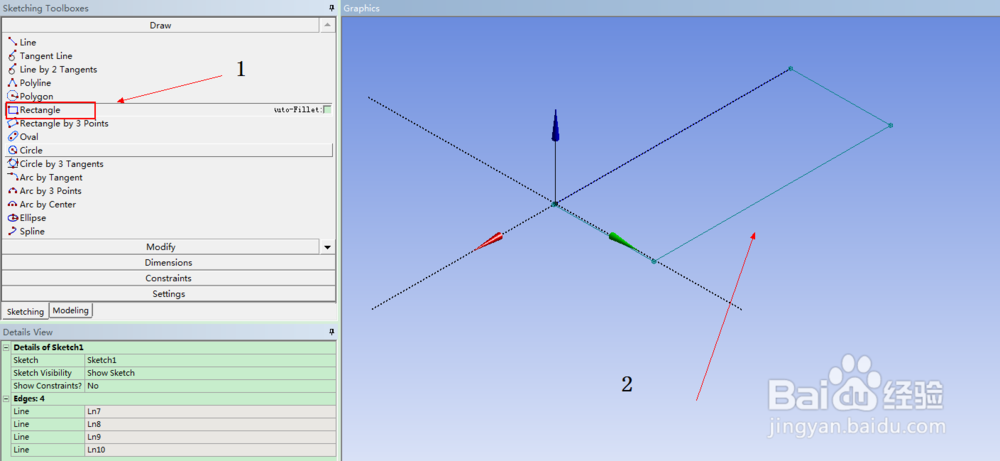Click the right corner point of the rectangle
The width and height of the screenshot is (1000, 461).
(890, 126)
